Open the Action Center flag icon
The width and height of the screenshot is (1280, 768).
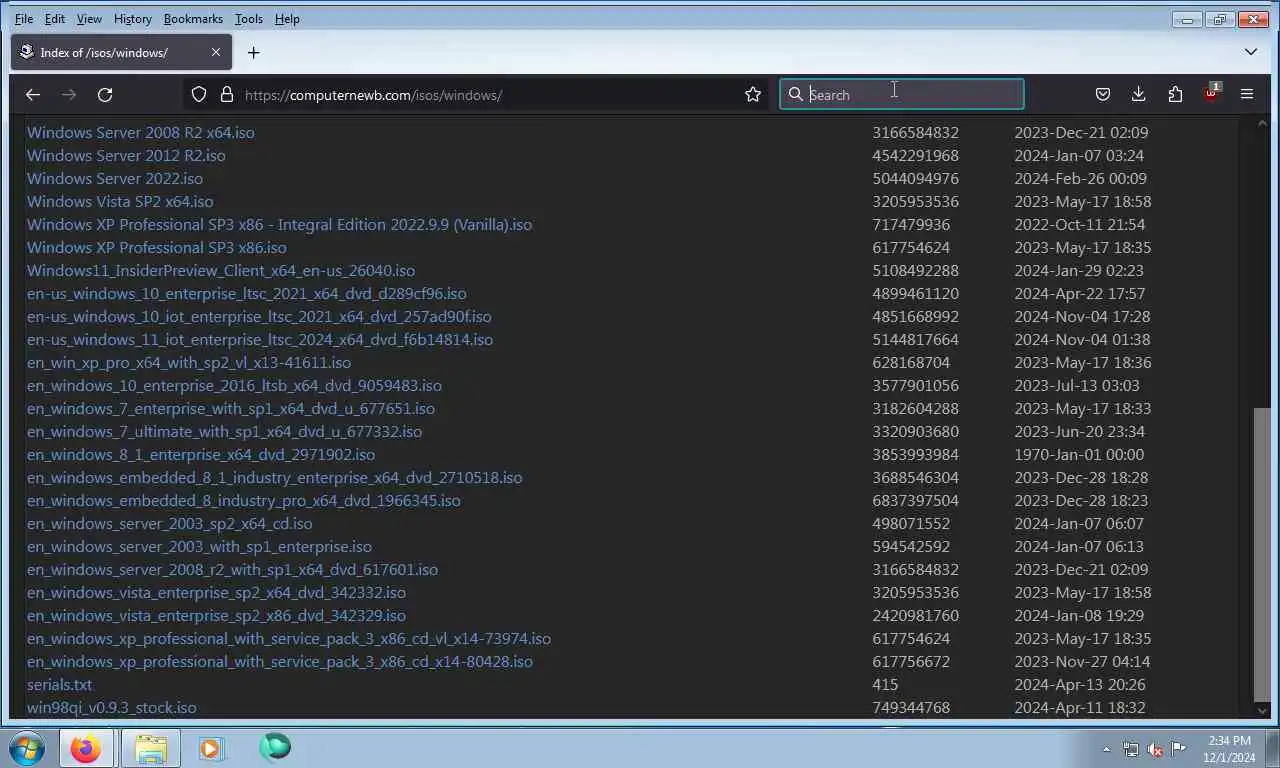(1179, 749)
